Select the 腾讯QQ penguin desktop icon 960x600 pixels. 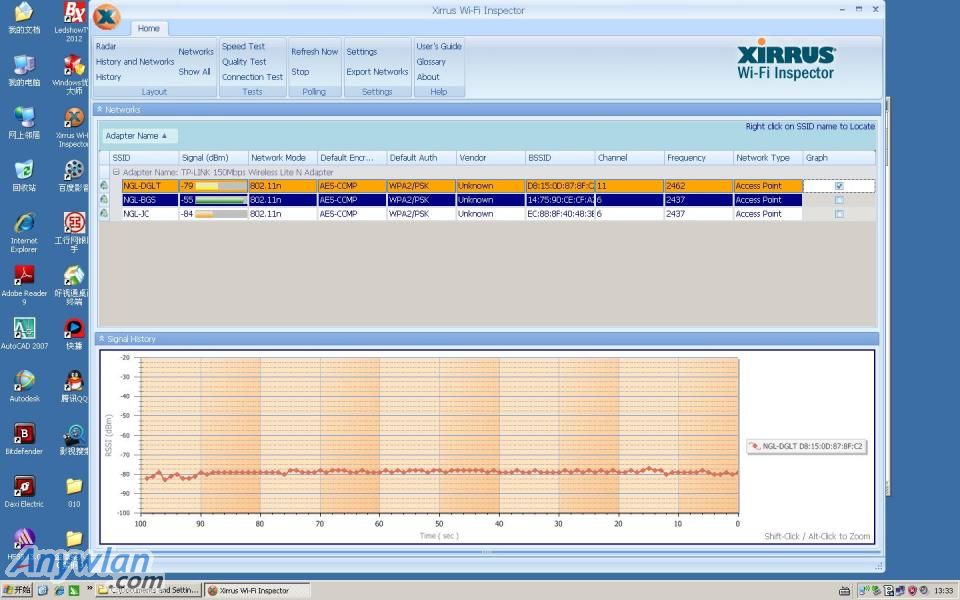tap(74, 386)
